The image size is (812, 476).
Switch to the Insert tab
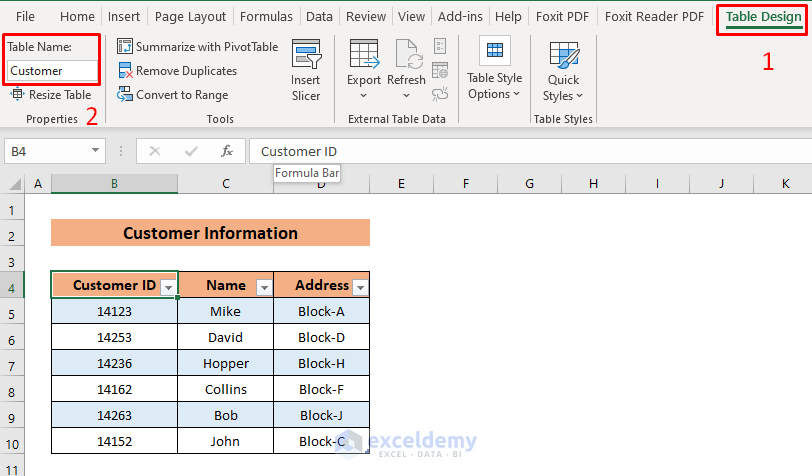pyautogui.click(x=124, y=17)
